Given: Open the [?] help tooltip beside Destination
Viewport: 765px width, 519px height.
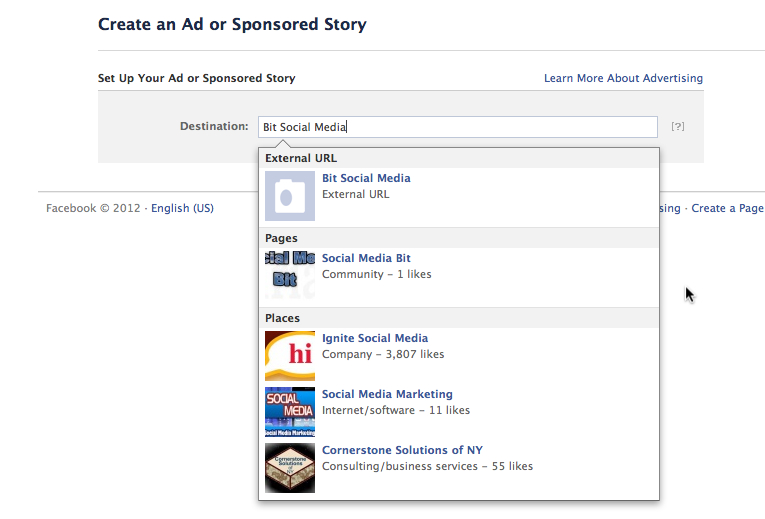Looking at the screenshot, I should coord(678,126).
